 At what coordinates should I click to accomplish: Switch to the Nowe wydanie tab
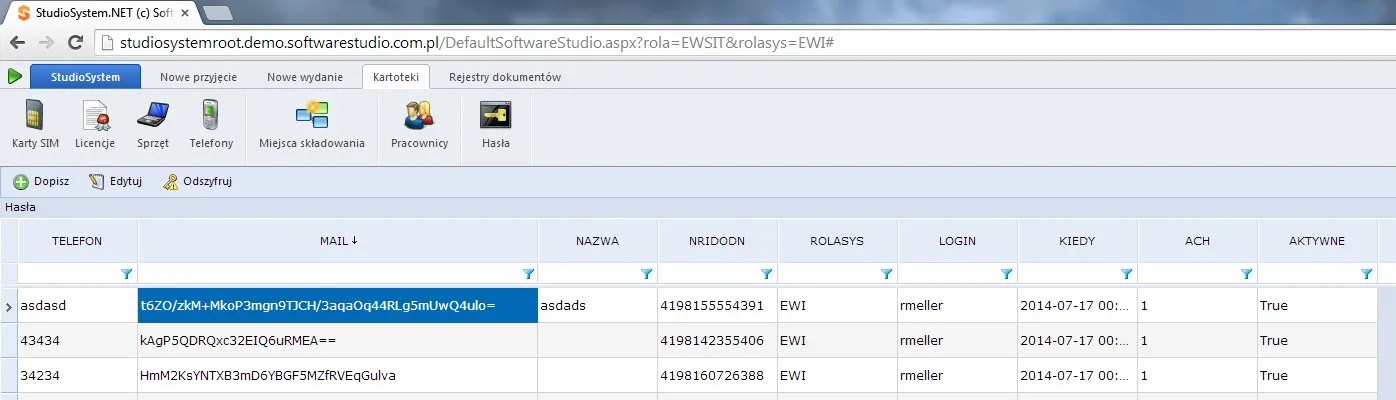305,77
